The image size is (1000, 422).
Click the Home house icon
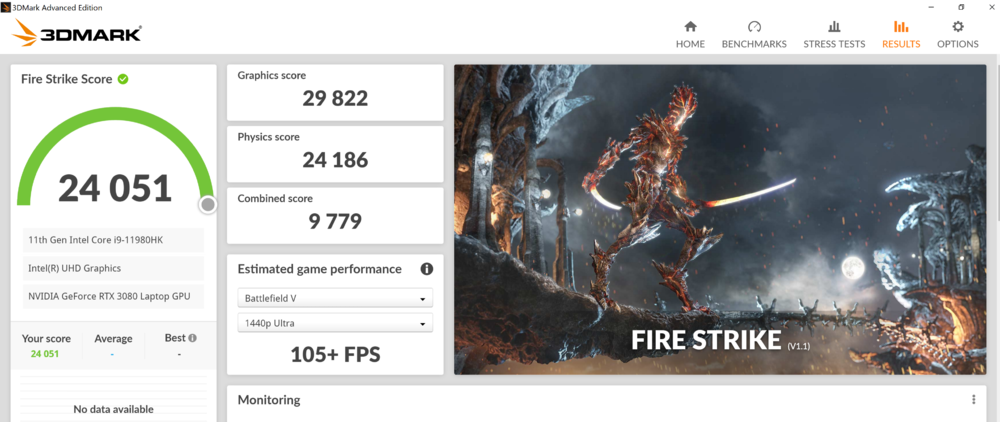click(x=690, y=27)
